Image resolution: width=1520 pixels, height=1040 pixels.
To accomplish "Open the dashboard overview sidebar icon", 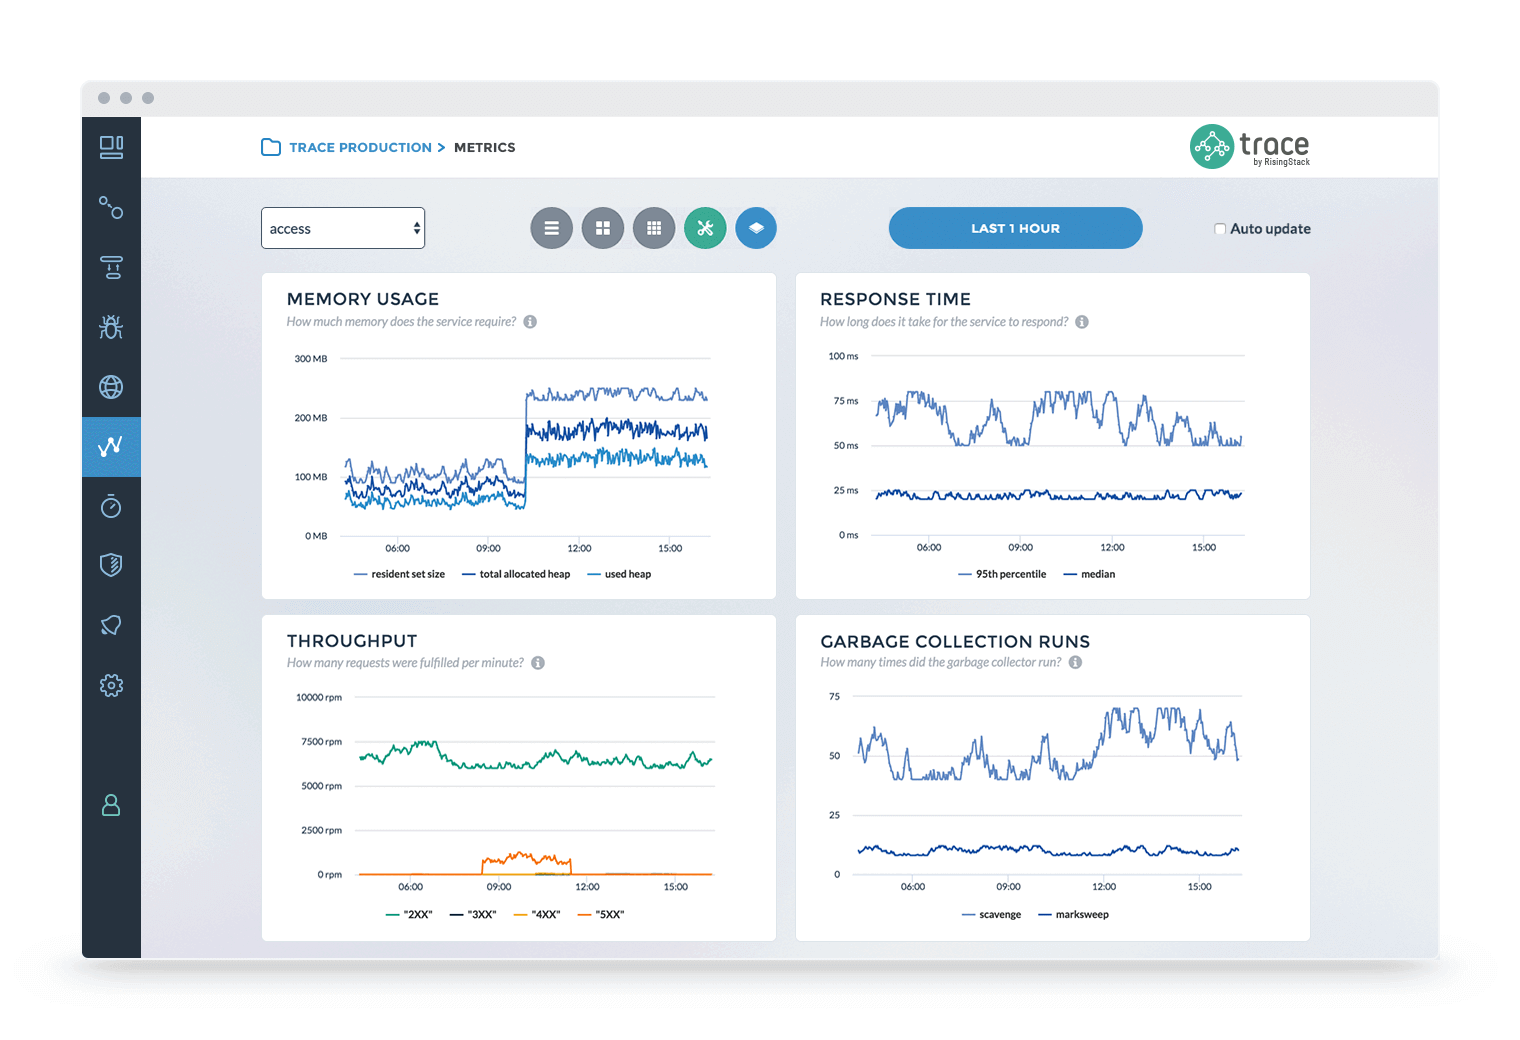I will click(111, 147).
